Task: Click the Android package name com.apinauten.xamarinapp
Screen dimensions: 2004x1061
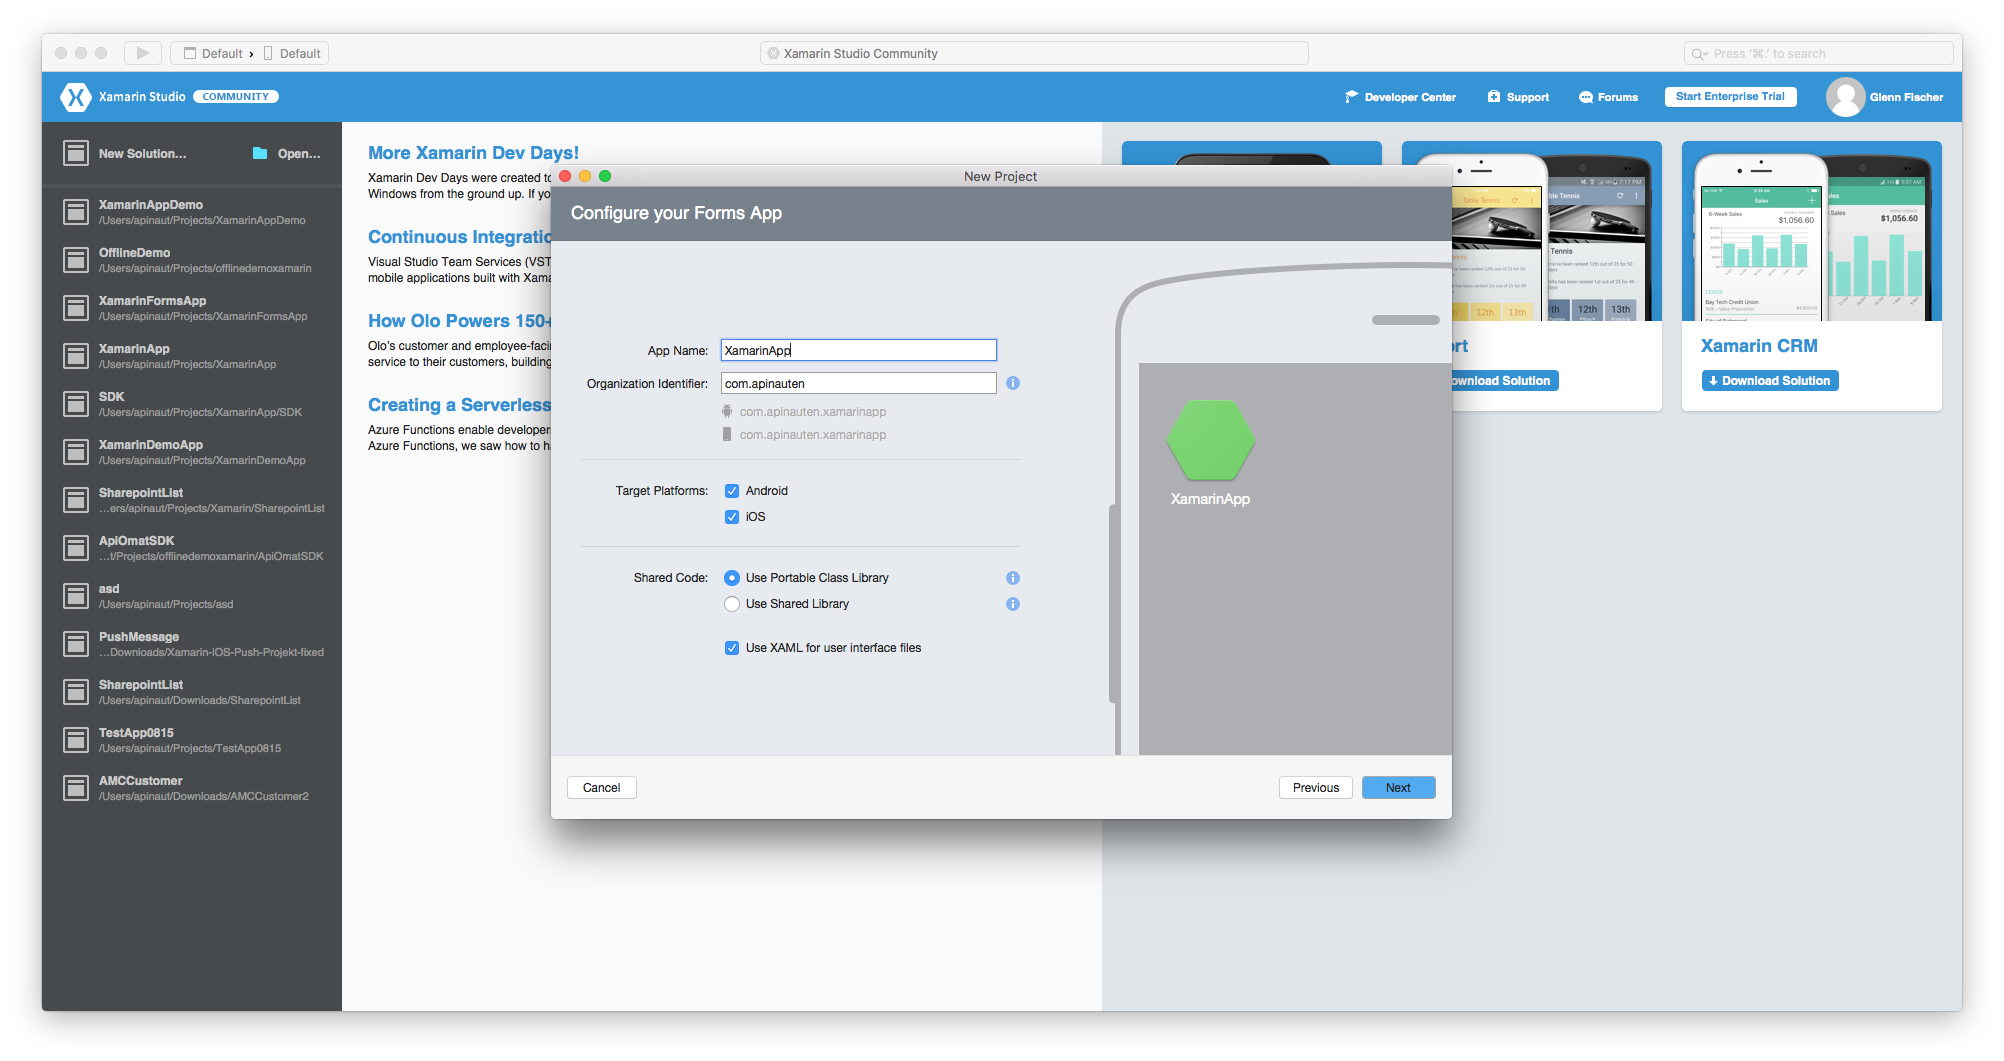Action: tap(812, 412)
